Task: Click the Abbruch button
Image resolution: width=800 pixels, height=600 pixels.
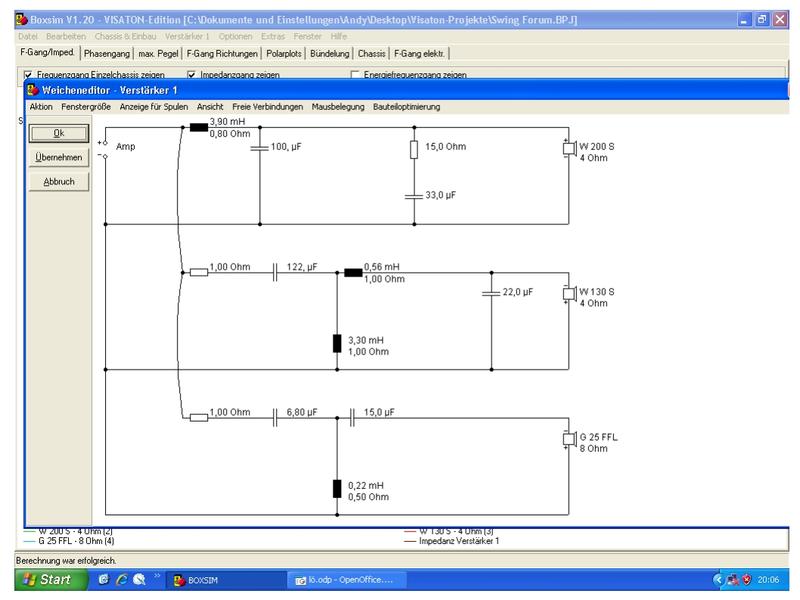Action: [59, 182]
